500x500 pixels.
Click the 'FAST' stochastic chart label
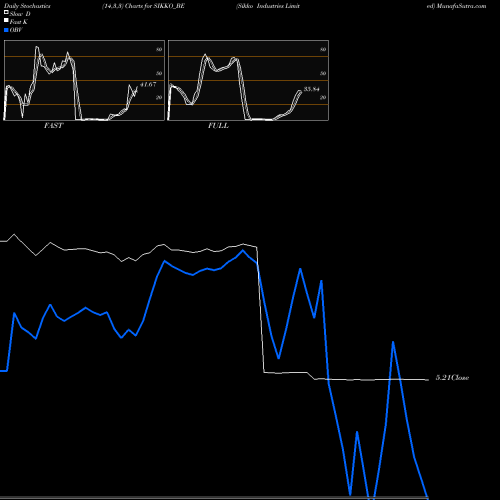[x=53, y=126]
